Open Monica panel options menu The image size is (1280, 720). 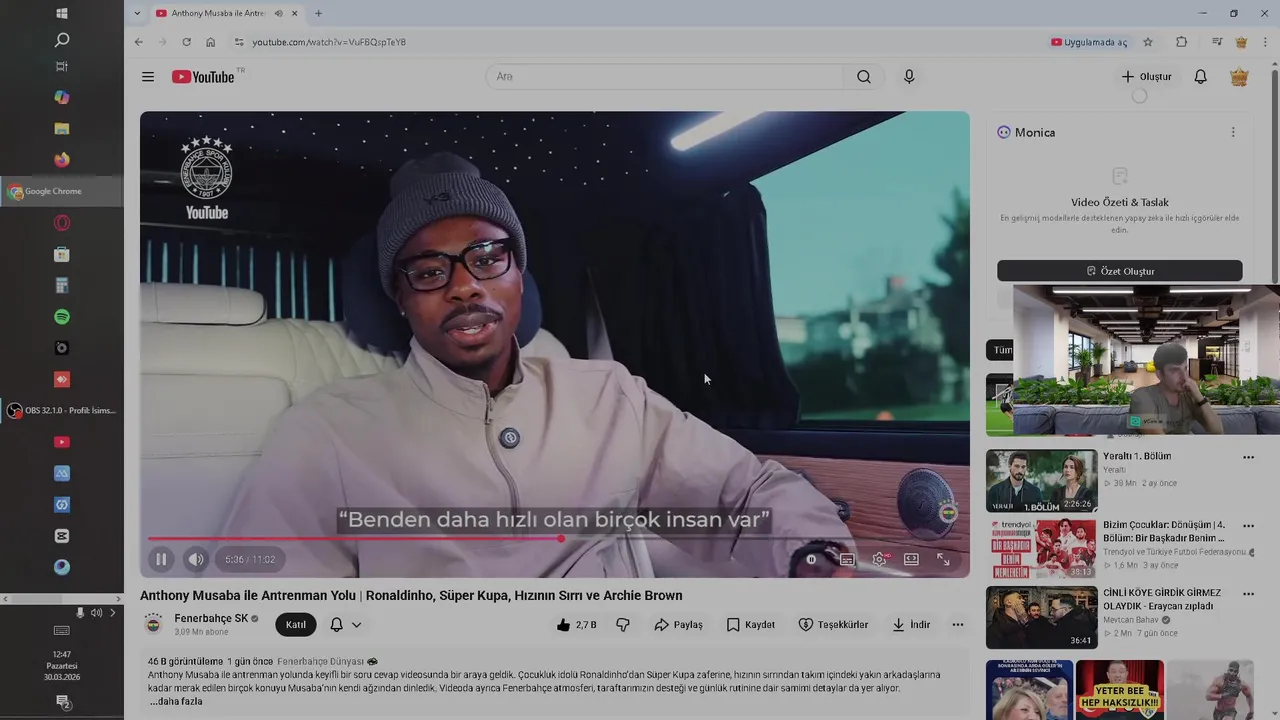pyautogui.click(x=1233, y=132)
